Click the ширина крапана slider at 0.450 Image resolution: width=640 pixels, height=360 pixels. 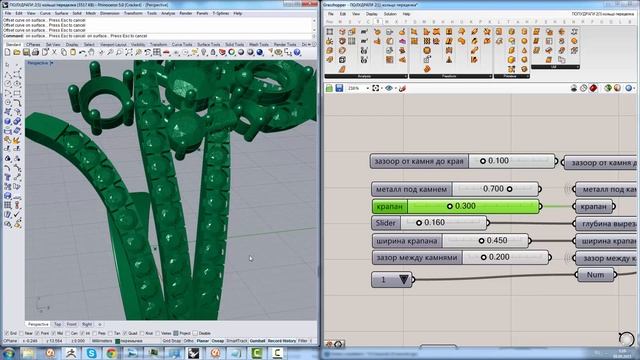[x=452, y=241]
